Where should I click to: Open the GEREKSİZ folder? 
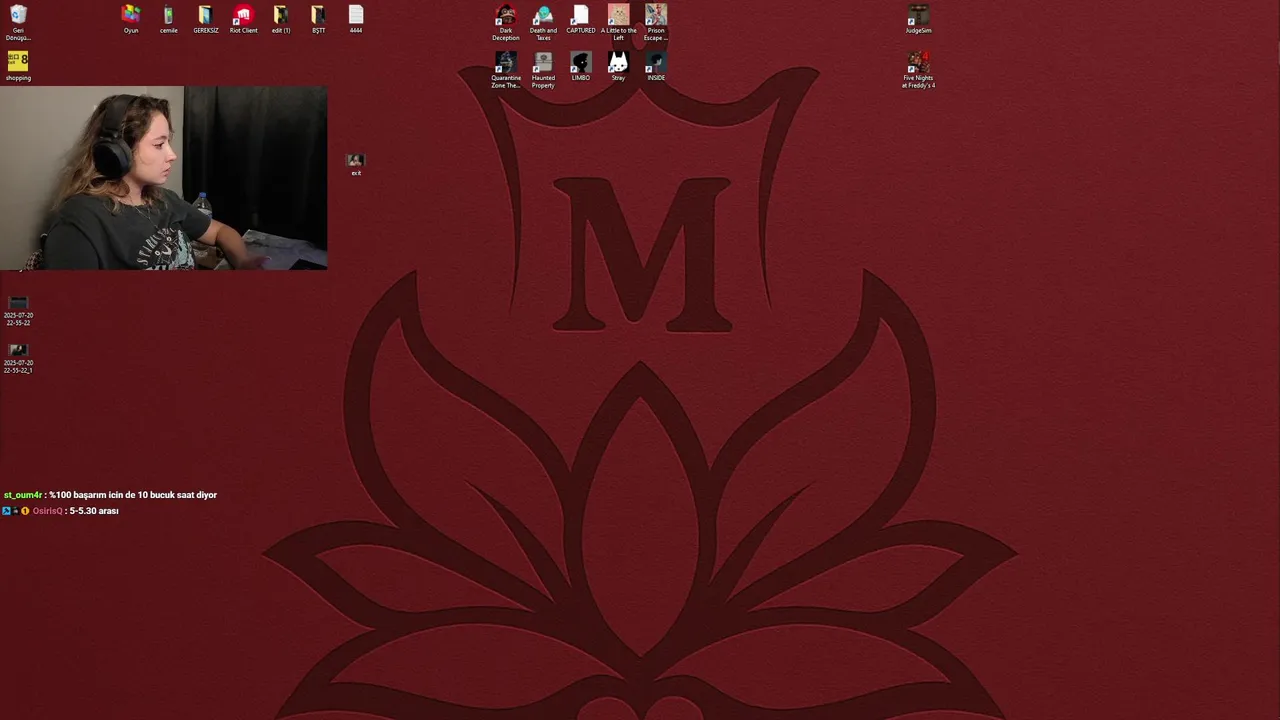(205, 19)
